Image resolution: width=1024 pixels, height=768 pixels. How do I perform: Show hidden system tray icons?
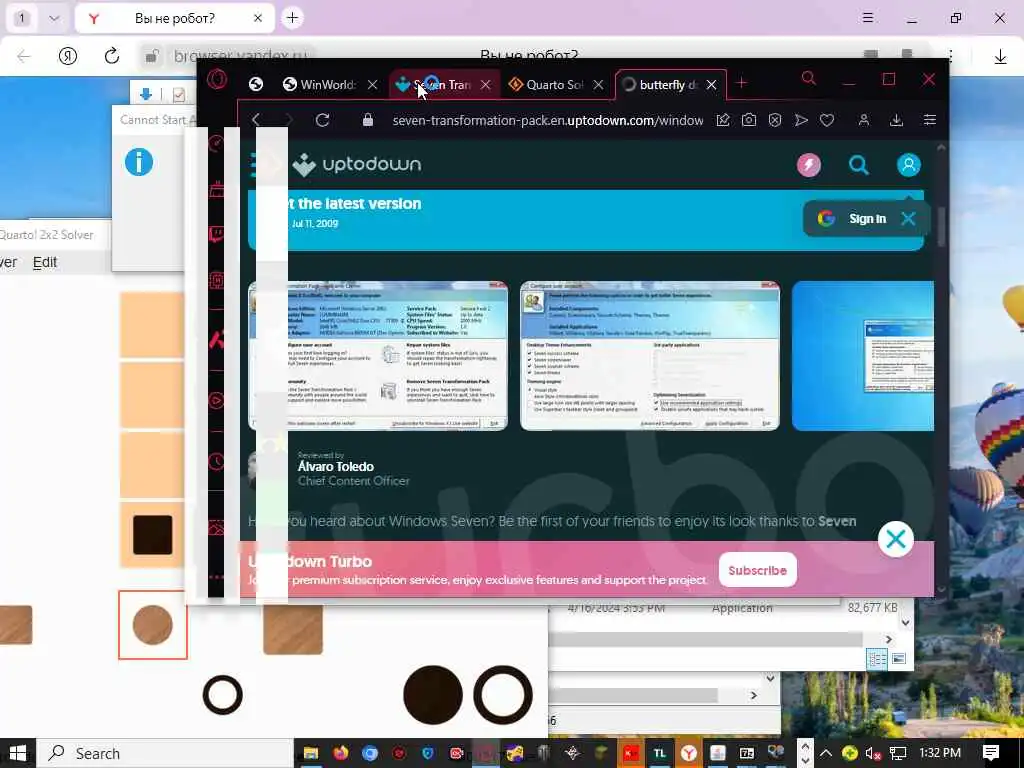point(825,753)
